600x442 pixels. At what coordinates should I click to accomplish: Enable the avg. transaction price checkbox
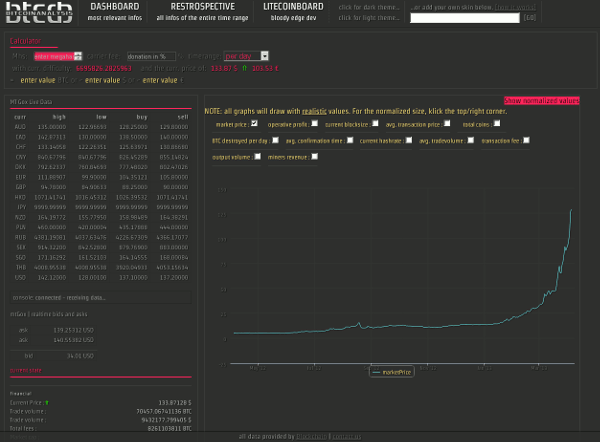click(447, 123)
